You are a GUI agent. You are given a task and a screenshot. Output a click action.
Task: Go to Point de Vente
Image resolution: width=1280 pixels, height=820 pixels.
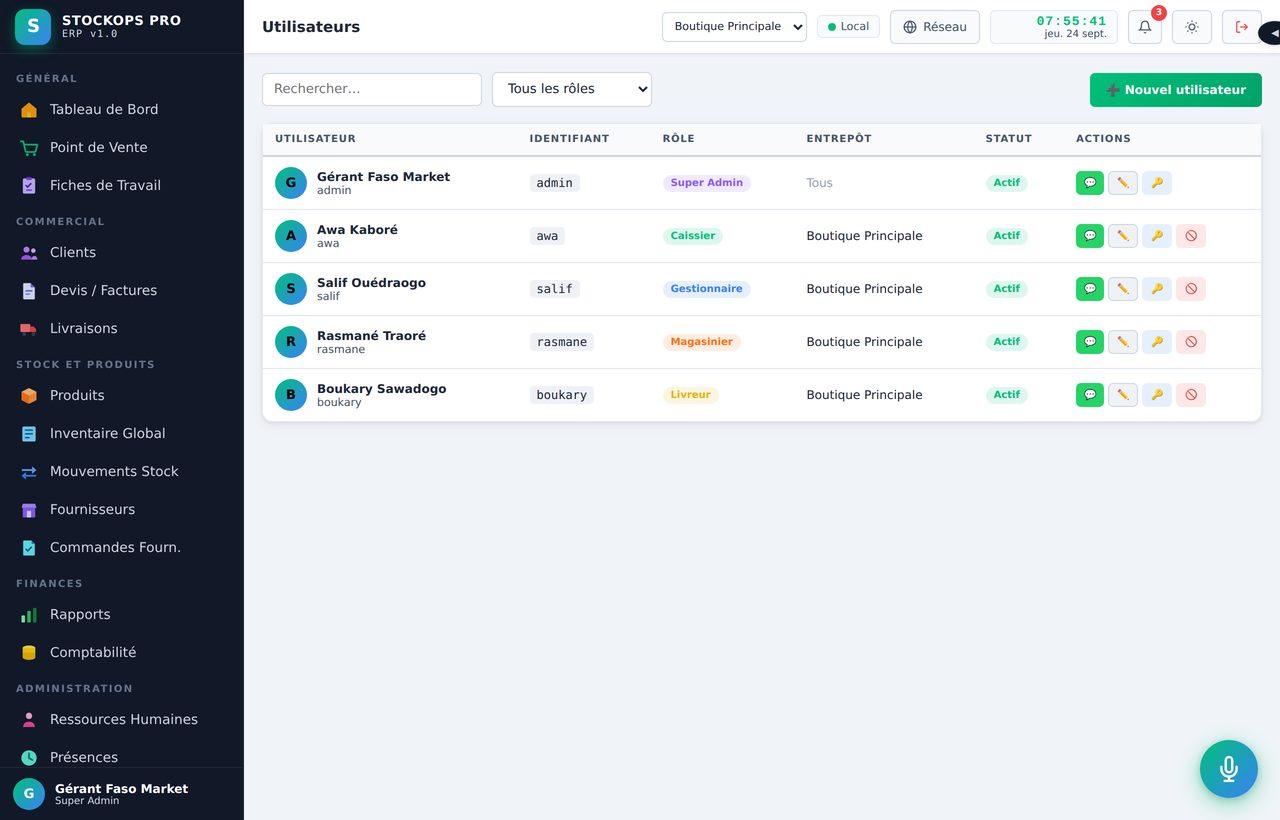[122, 148]
